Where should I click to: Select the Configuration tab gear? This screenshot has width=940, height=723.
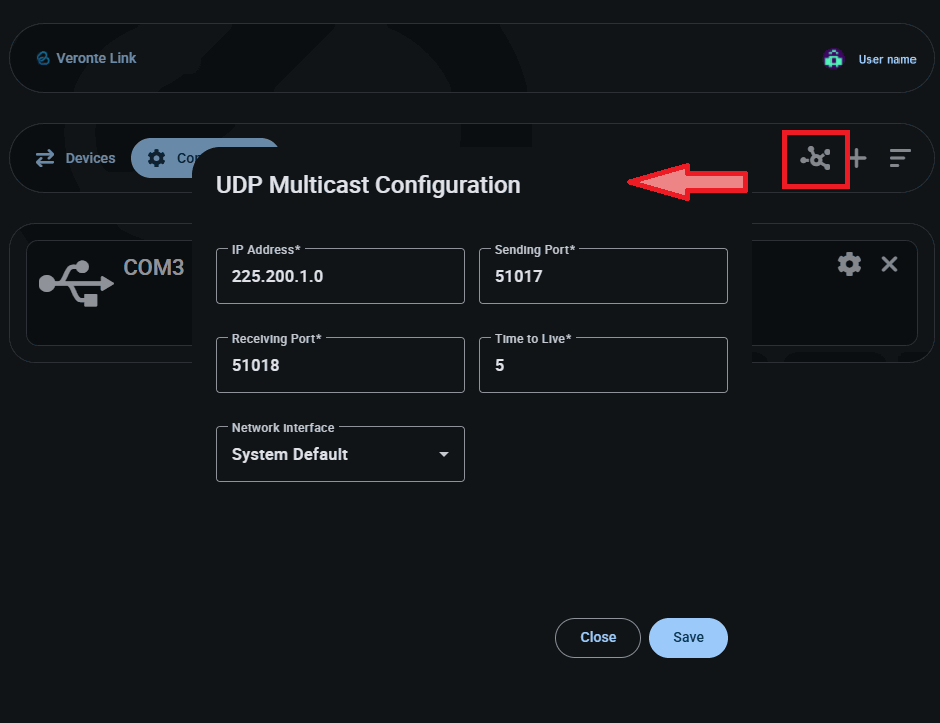157,158
